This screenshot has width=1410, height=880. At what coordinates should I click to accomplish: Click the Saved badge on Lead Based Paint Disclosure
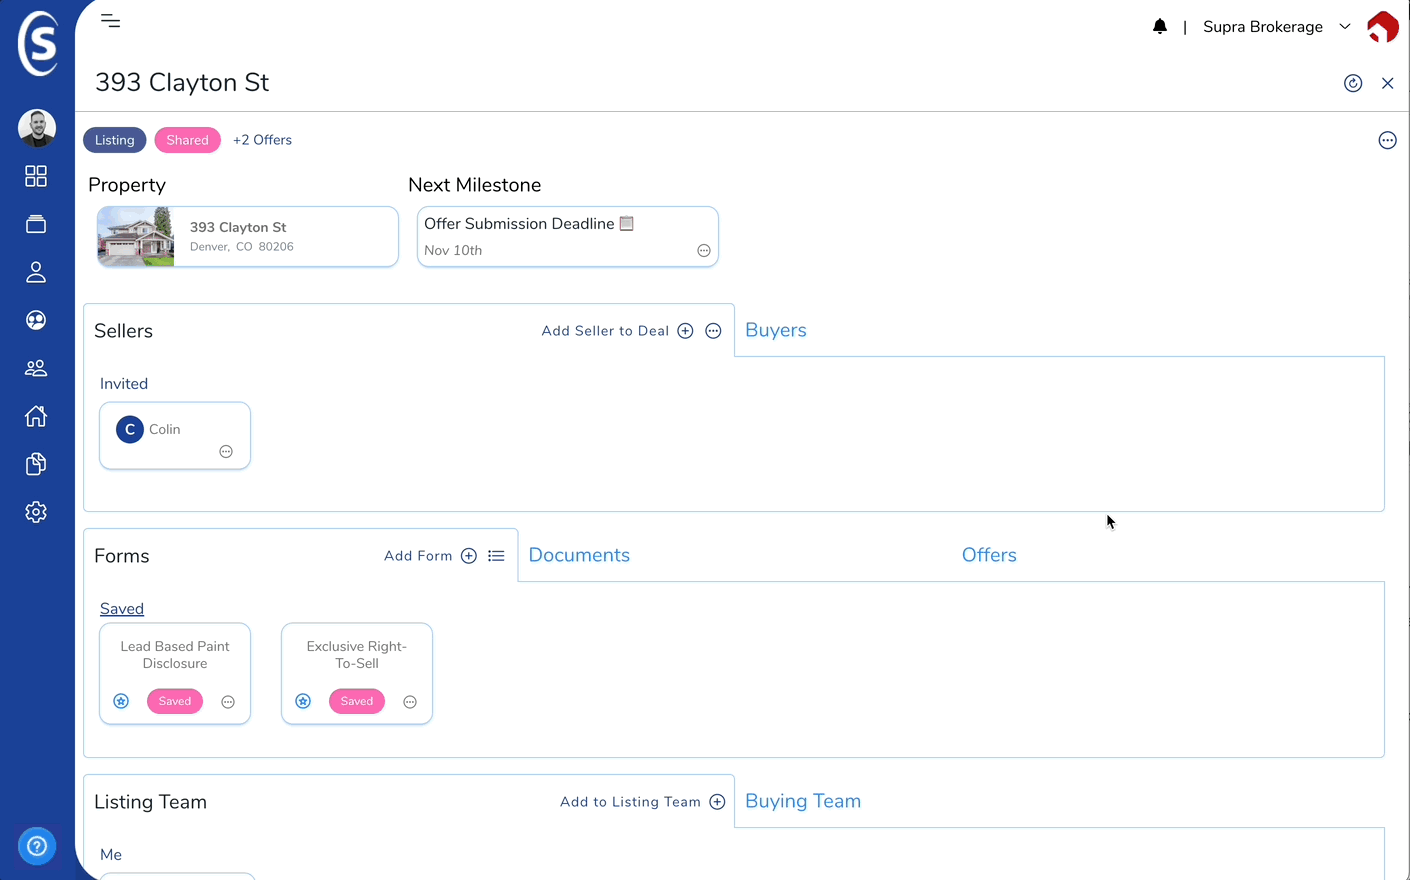[175, 701]
